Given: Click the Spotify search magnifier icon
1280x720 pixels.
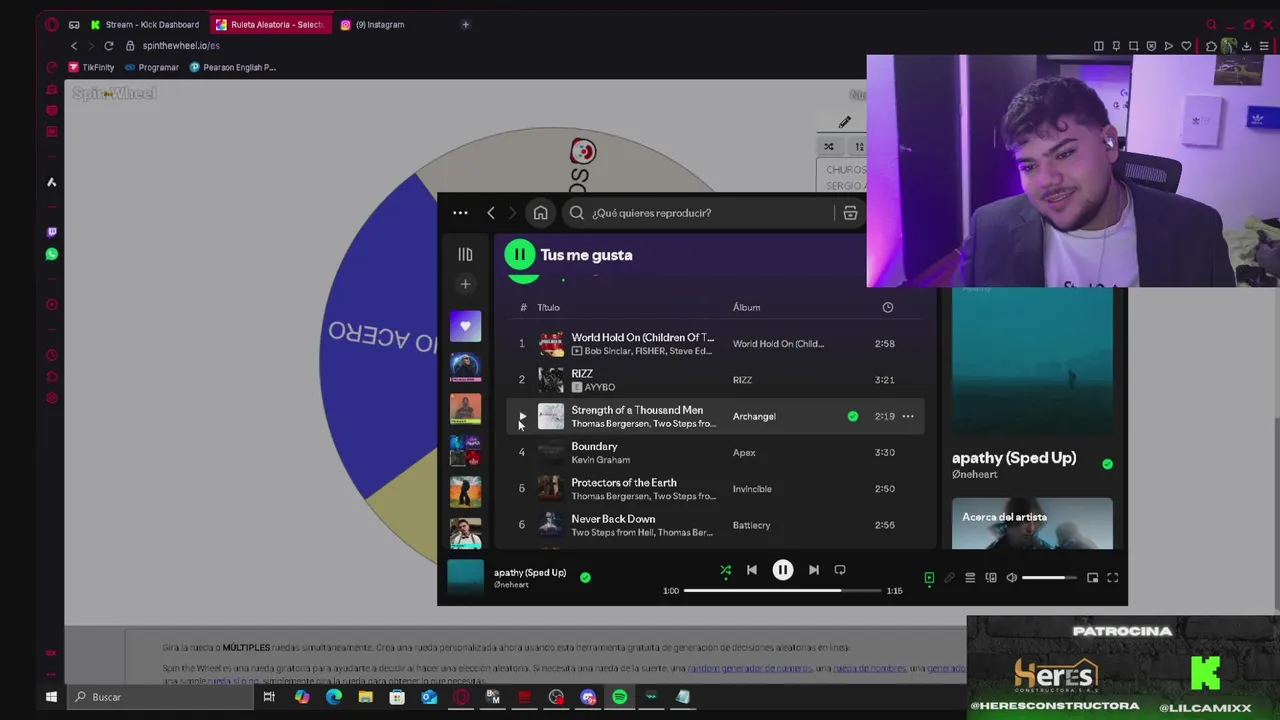Looking at the screenshot, I should tap(577, 213).
